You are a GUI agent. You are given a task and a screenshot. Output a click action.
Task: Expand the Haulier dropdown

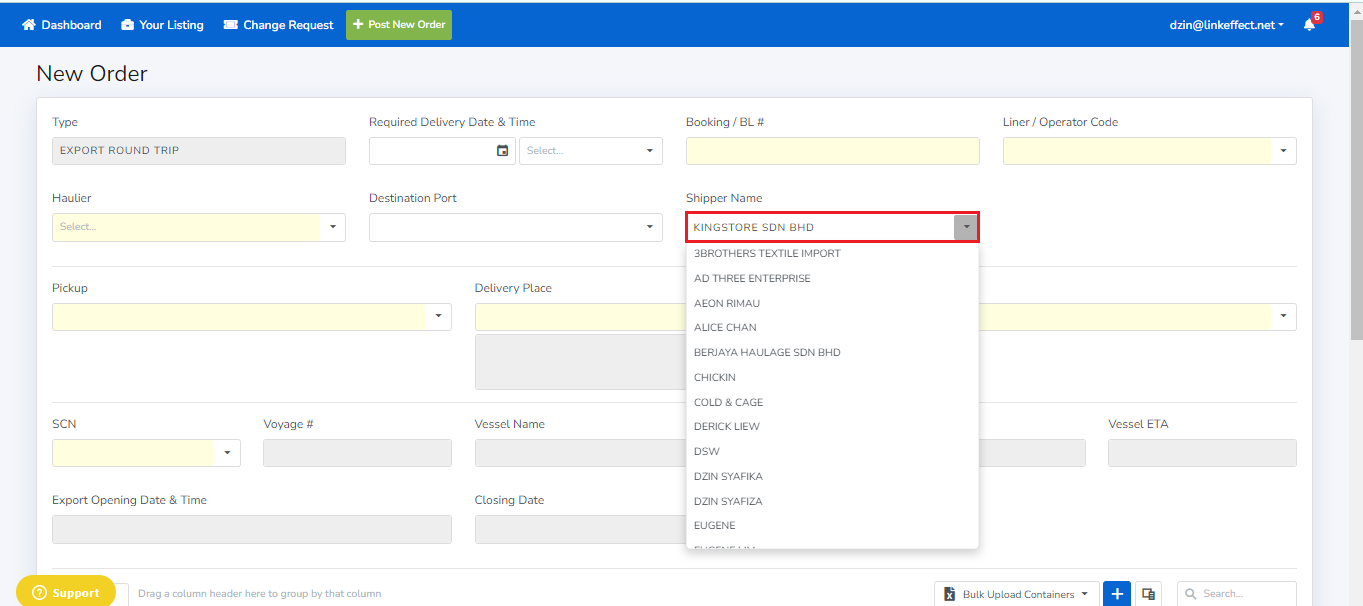(x=332, y=227)
